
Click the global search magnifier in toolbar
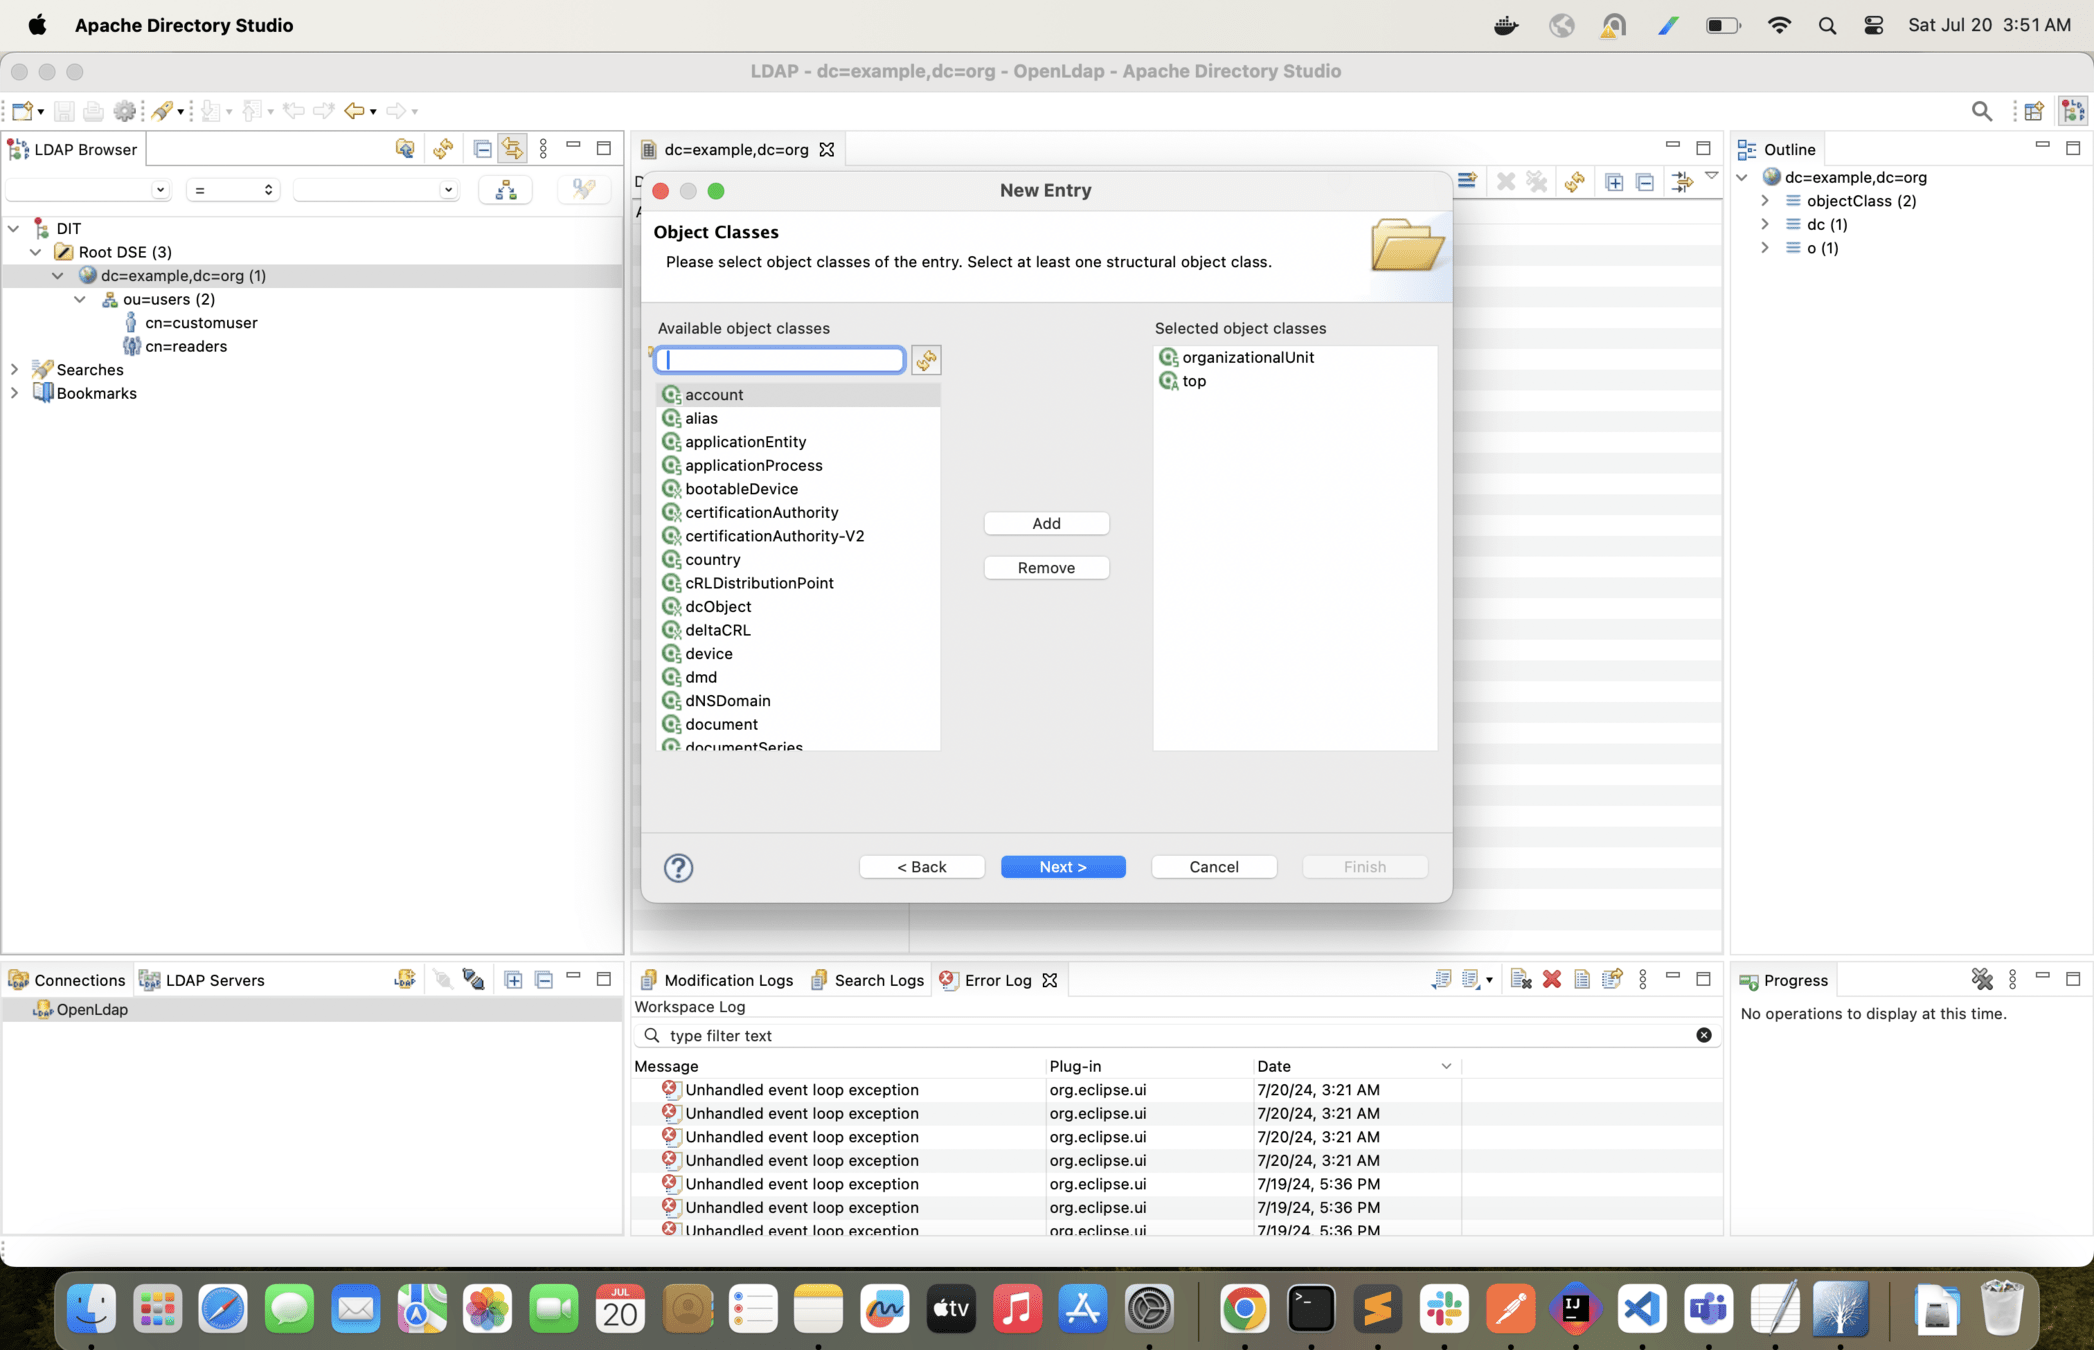[1981, 111]
